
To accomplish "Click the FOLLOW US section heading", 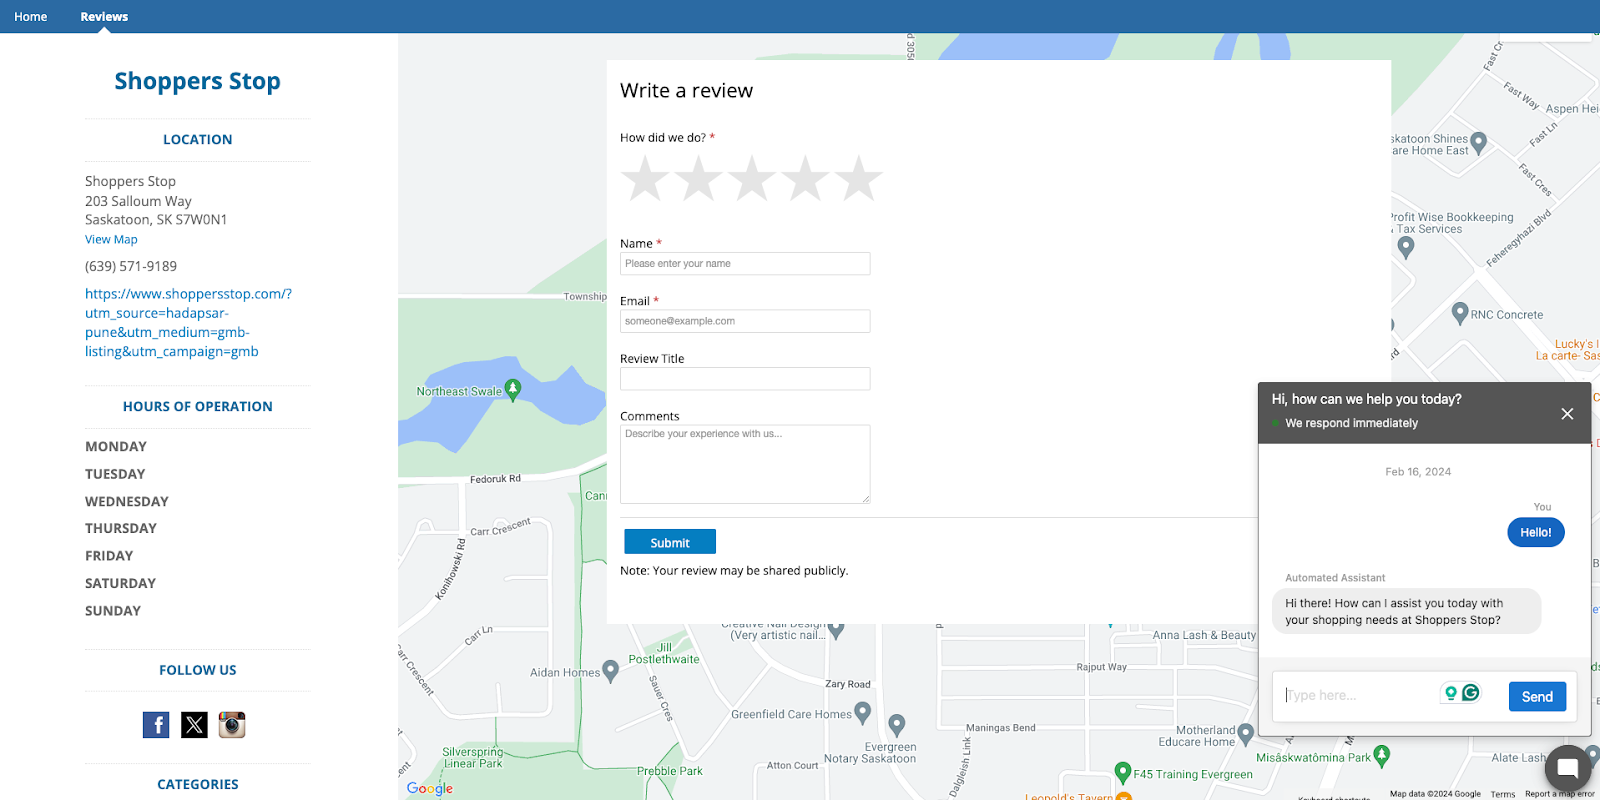I will coord(198,671).
